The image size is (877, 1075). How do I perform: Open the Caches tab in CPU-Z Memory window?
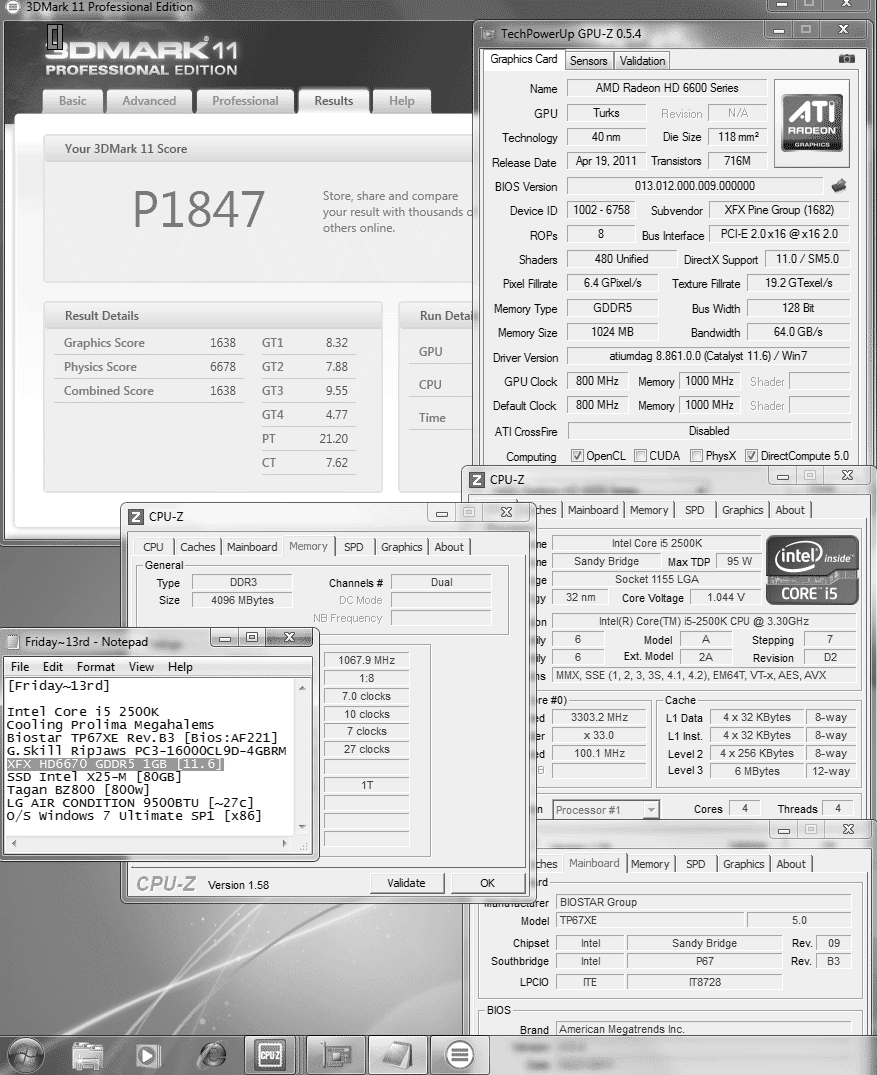click(197, 547)
